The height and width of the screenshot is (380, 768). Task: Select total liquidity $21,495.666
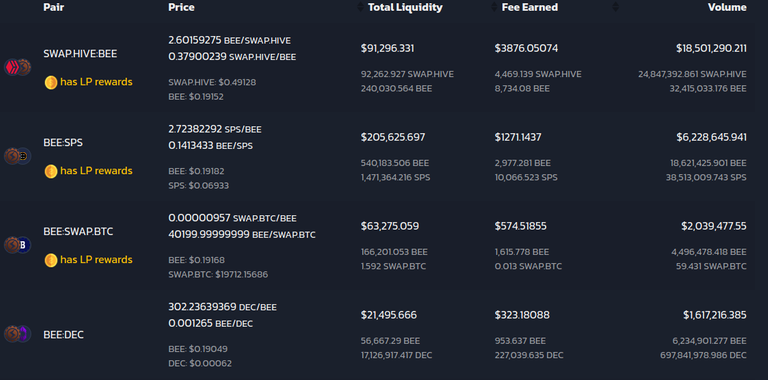[389, 315]
